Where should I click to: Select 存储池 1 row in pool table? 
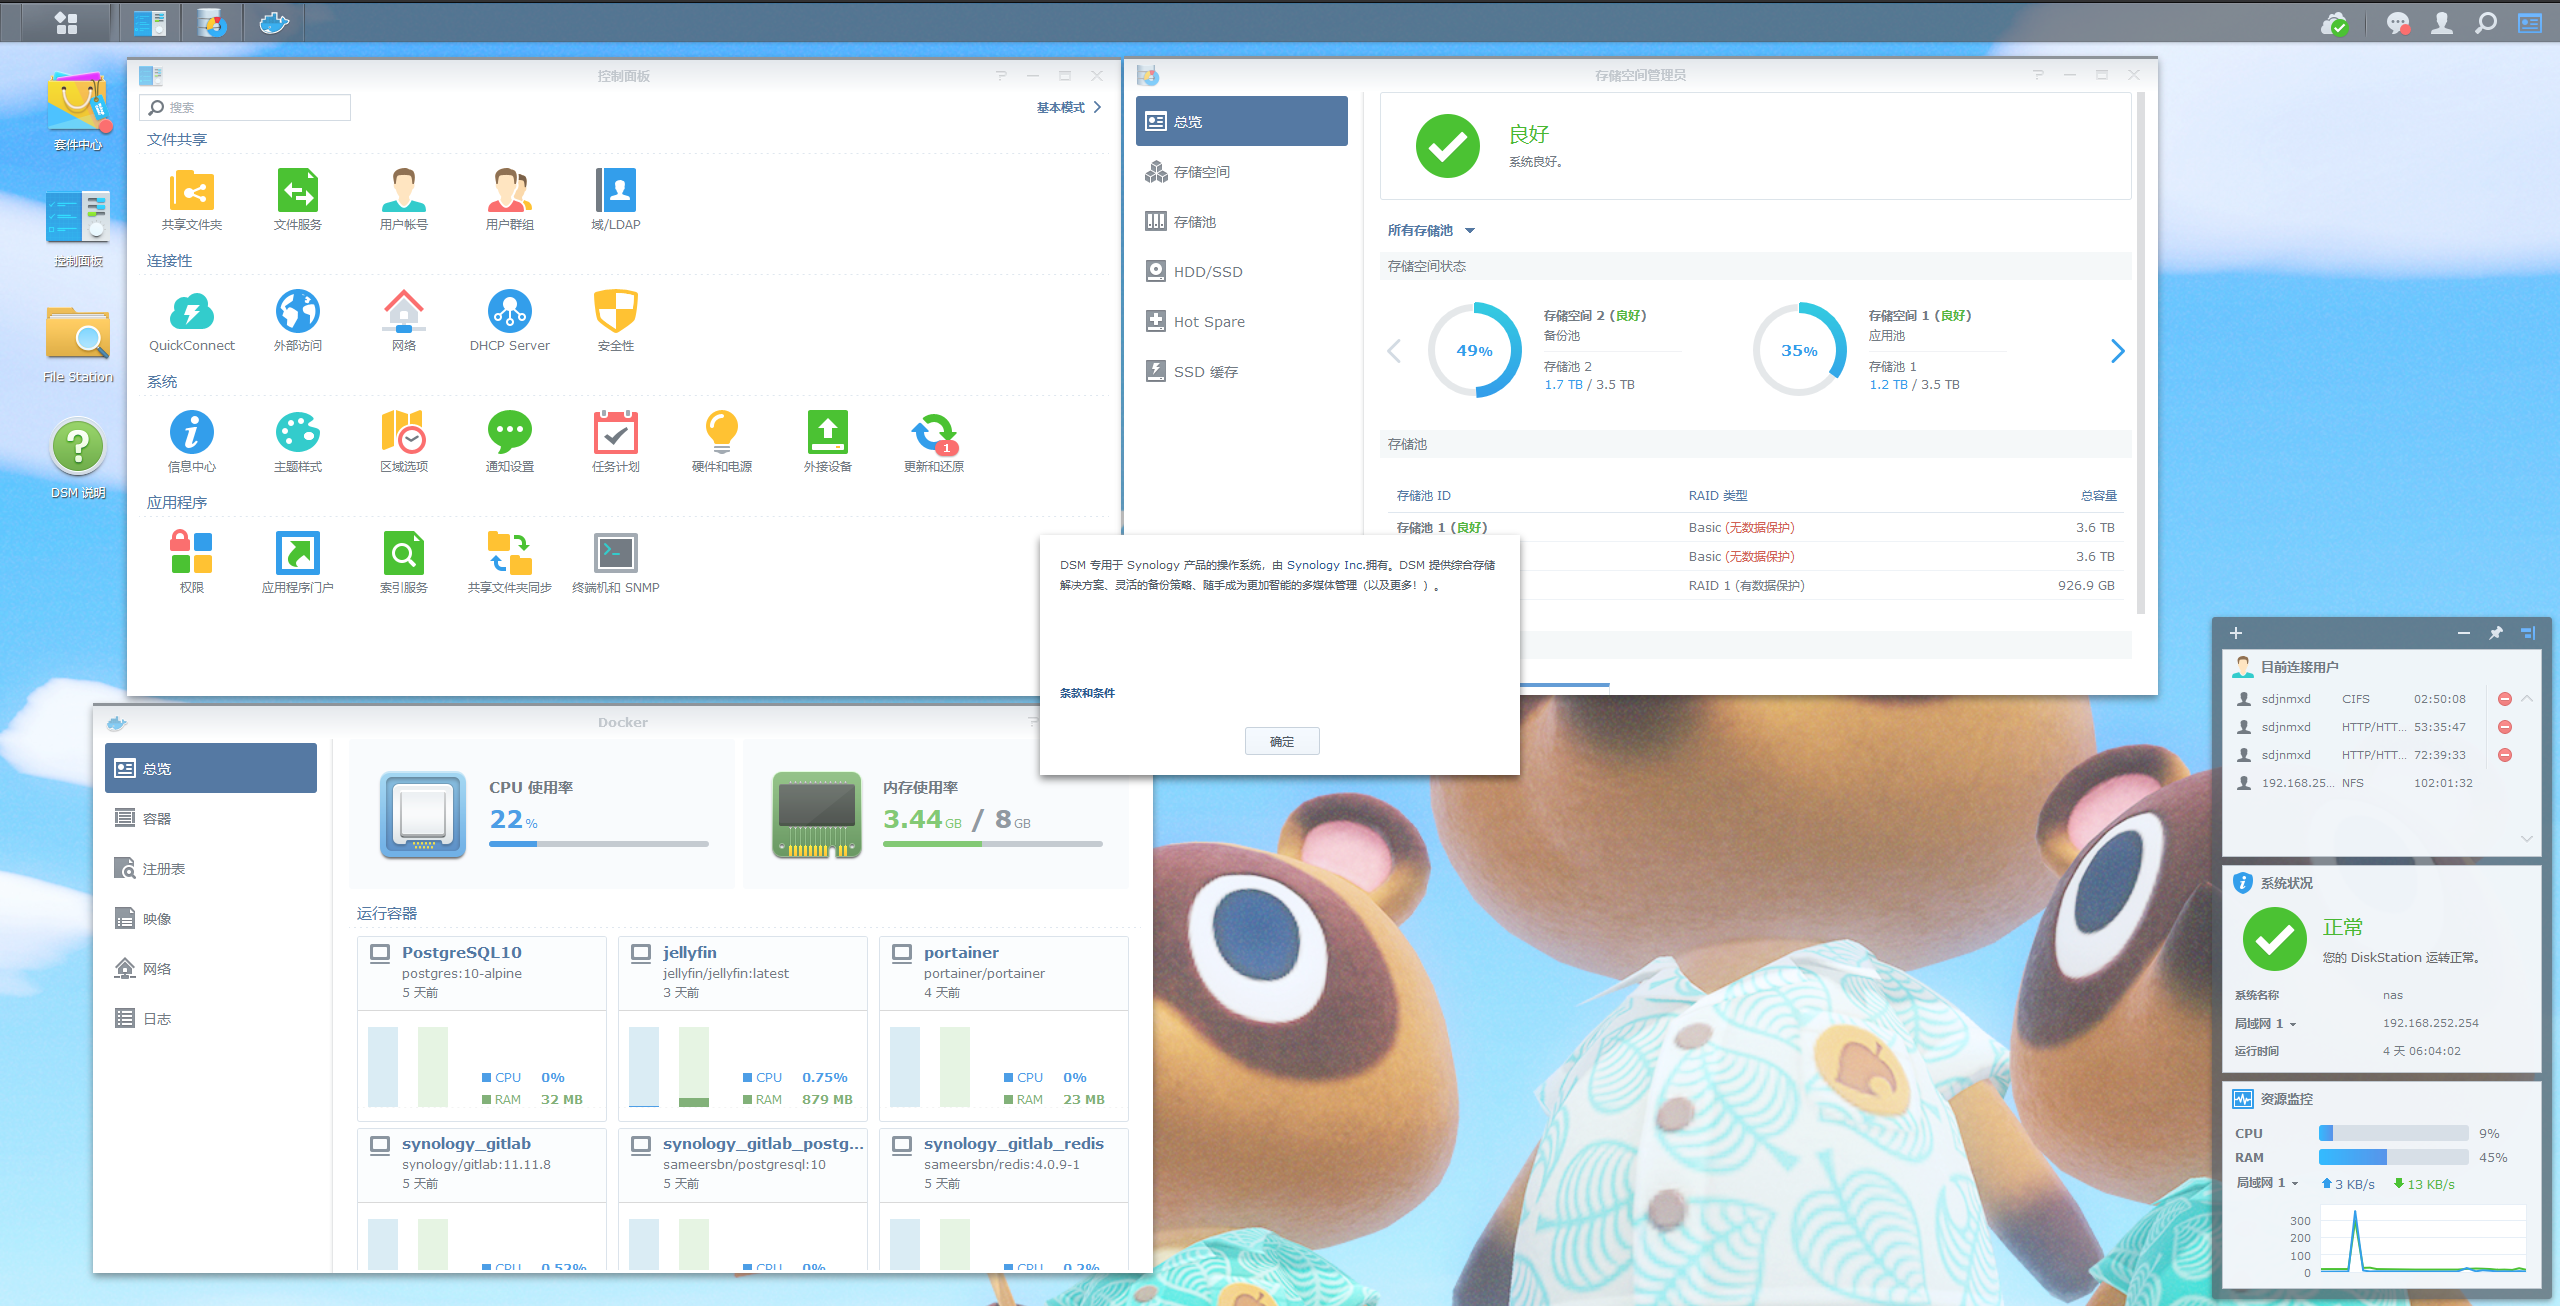point(1755,527)
